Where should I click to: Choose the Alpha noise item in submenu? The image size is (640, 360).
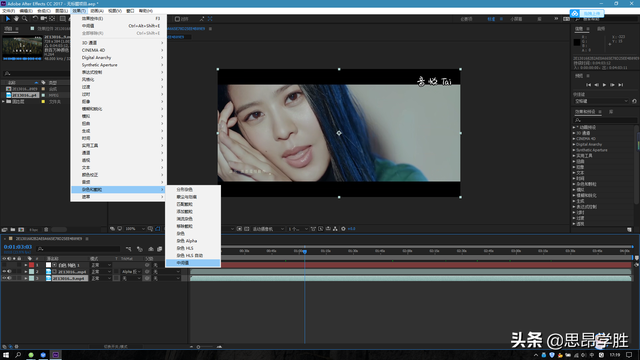click(x=193, y=241)
